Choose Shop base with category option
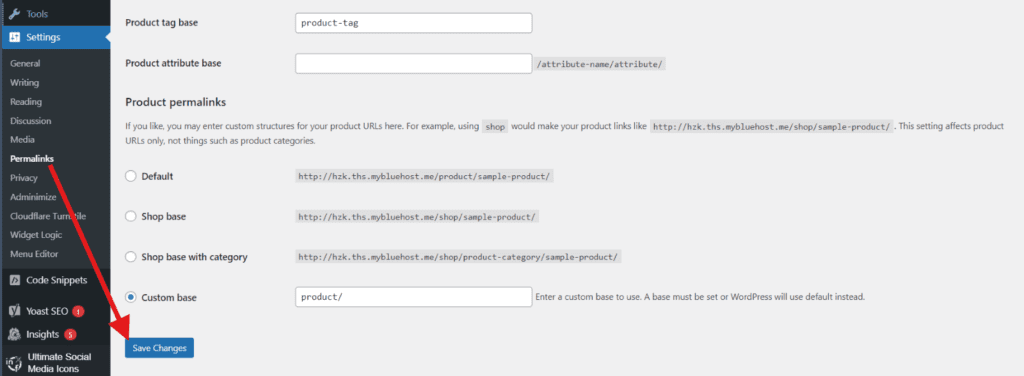This screenshot has height=376, width=1024. (131, 257)
